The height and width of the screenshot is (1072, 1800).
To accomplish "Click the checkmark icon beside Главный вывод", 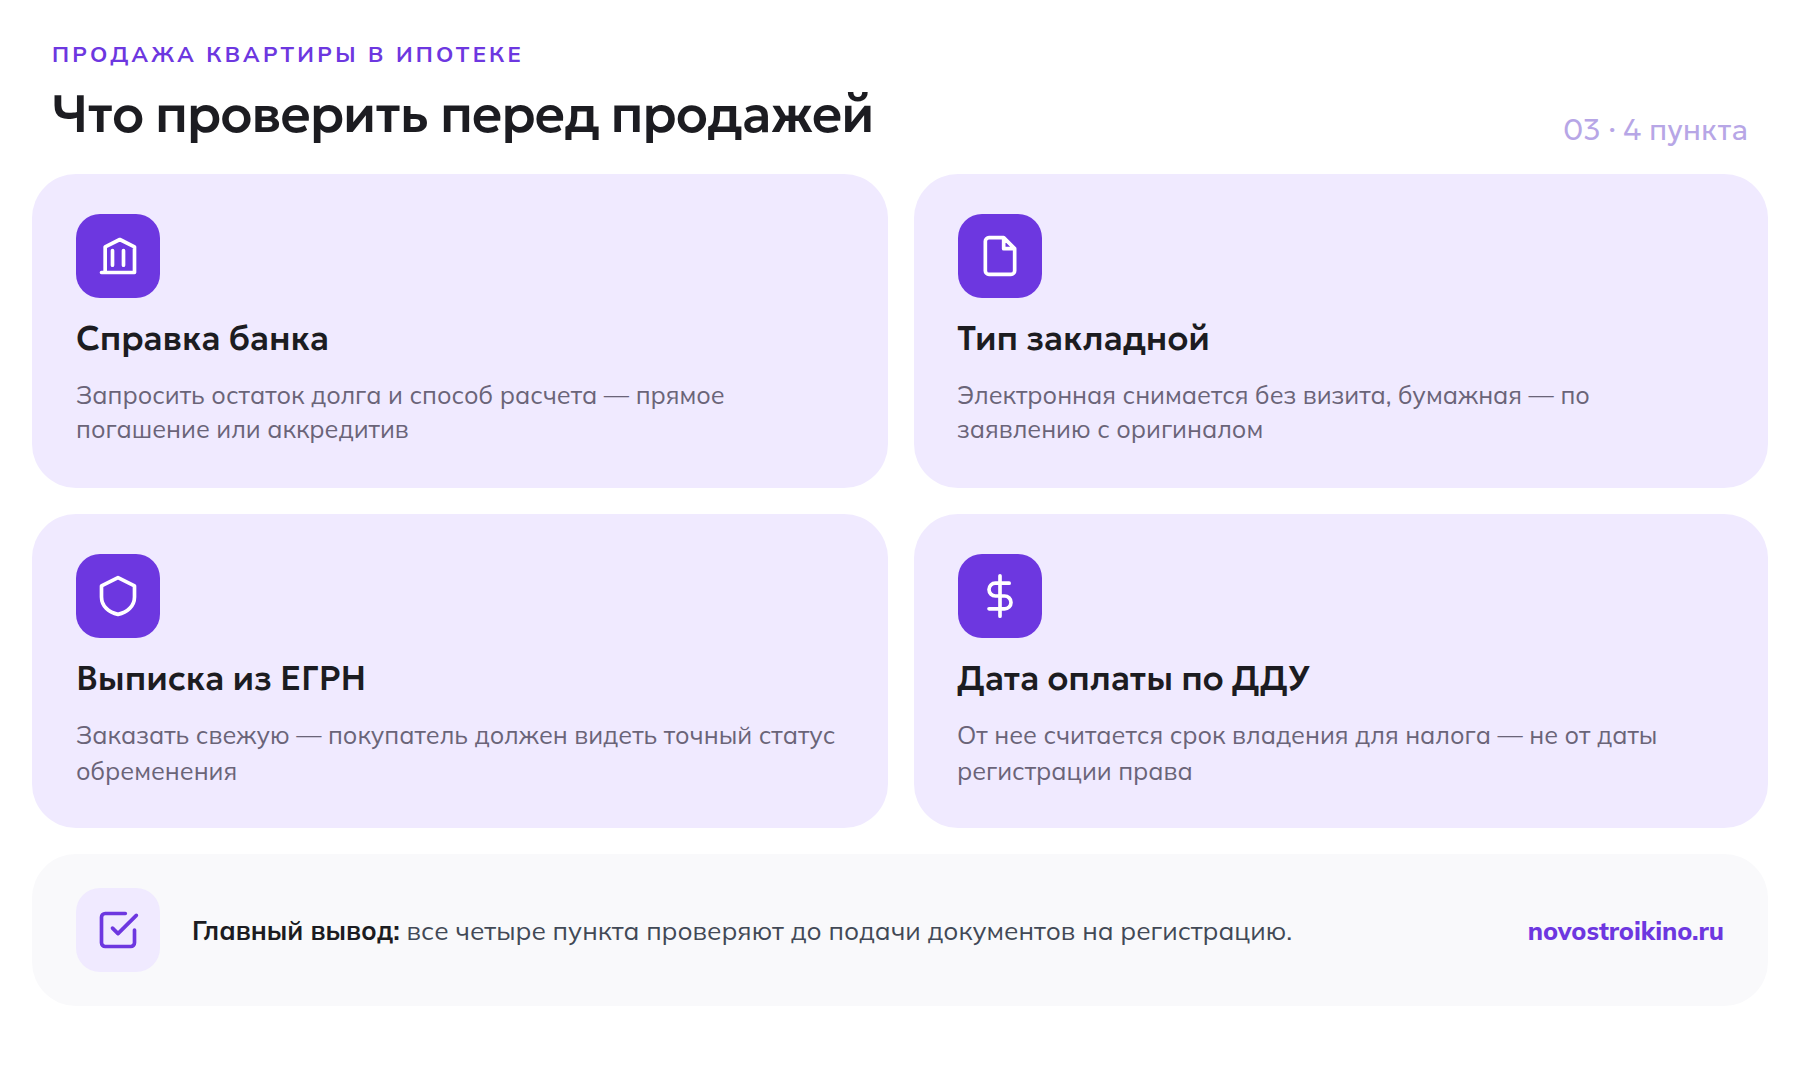I will pos(118,930).
